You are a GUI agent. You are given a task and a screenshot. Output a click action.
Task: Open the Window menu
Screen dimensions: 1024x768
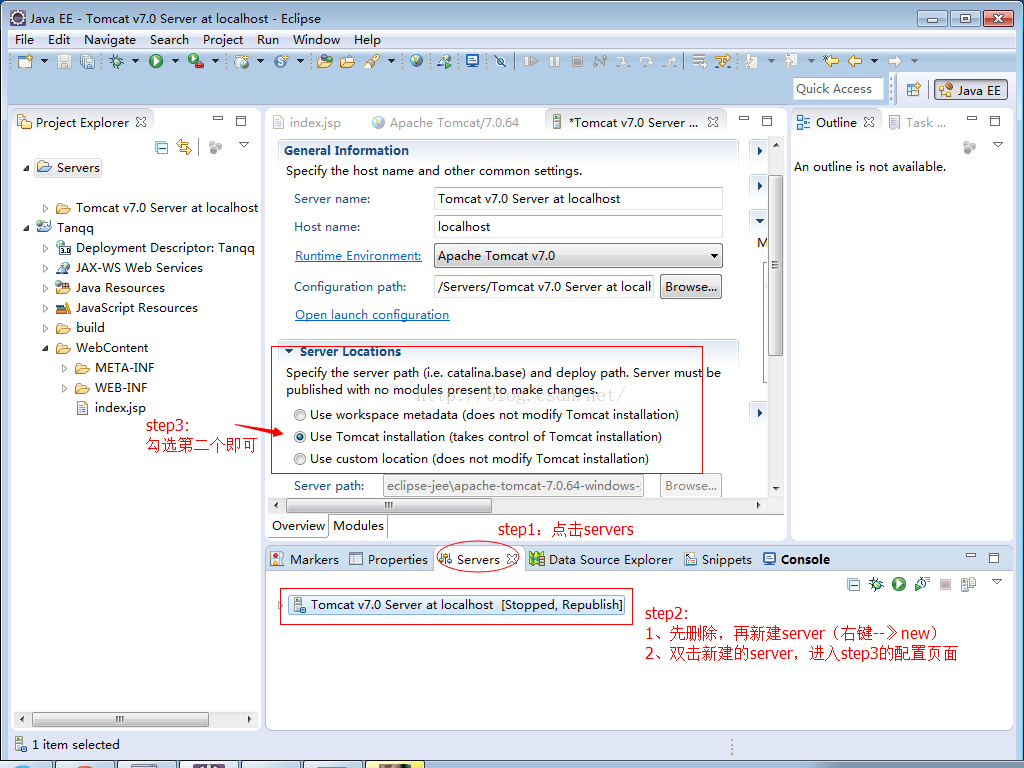point(316,39)
